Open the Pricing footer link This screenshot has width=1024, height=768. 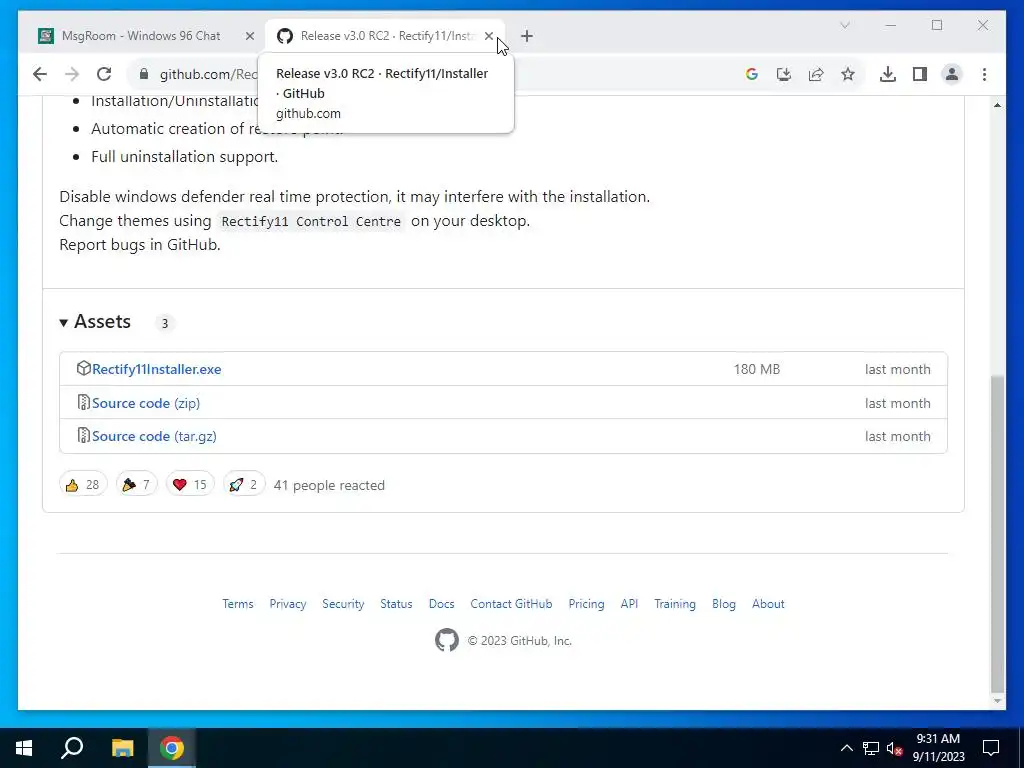[586, 604]
